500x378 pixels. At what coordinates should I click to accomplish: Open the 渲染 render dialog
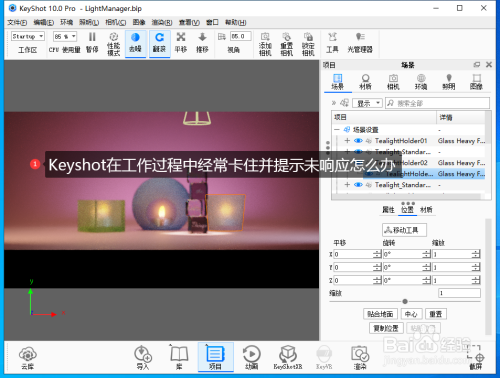[x=360, y=358]
